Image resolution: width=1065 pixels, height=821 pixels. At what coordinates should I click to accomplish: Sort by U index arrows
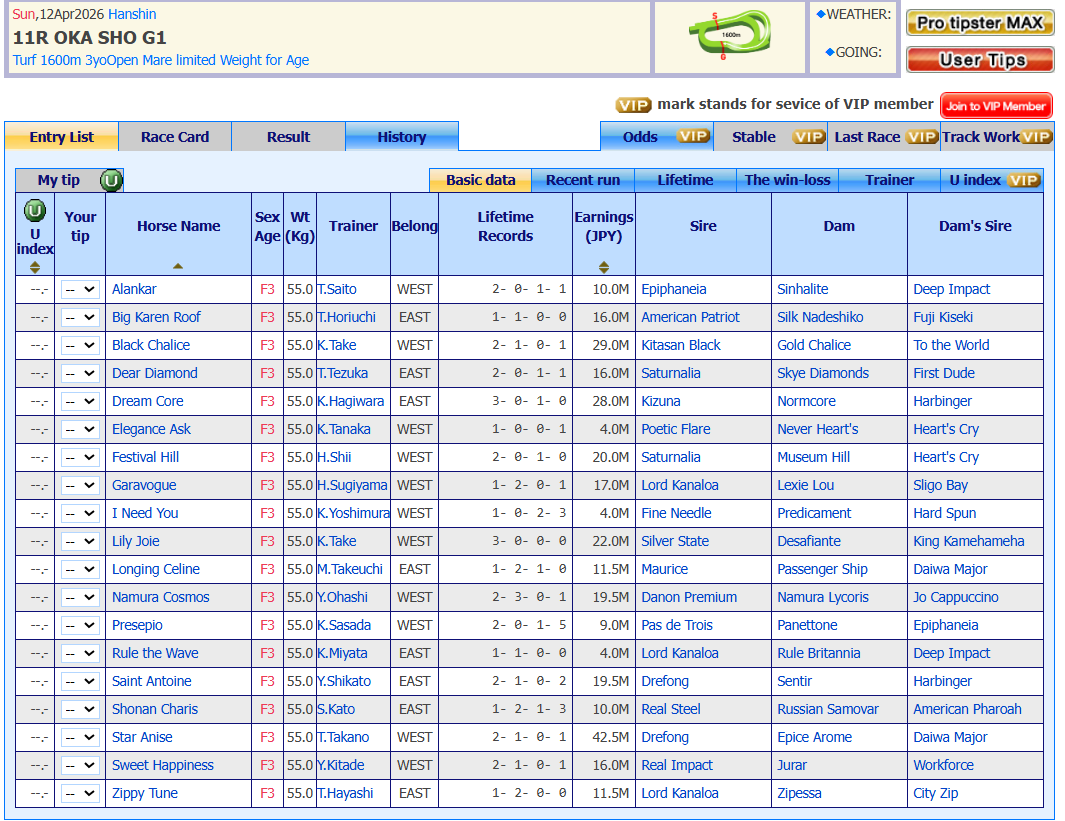(x=35, y=268)
